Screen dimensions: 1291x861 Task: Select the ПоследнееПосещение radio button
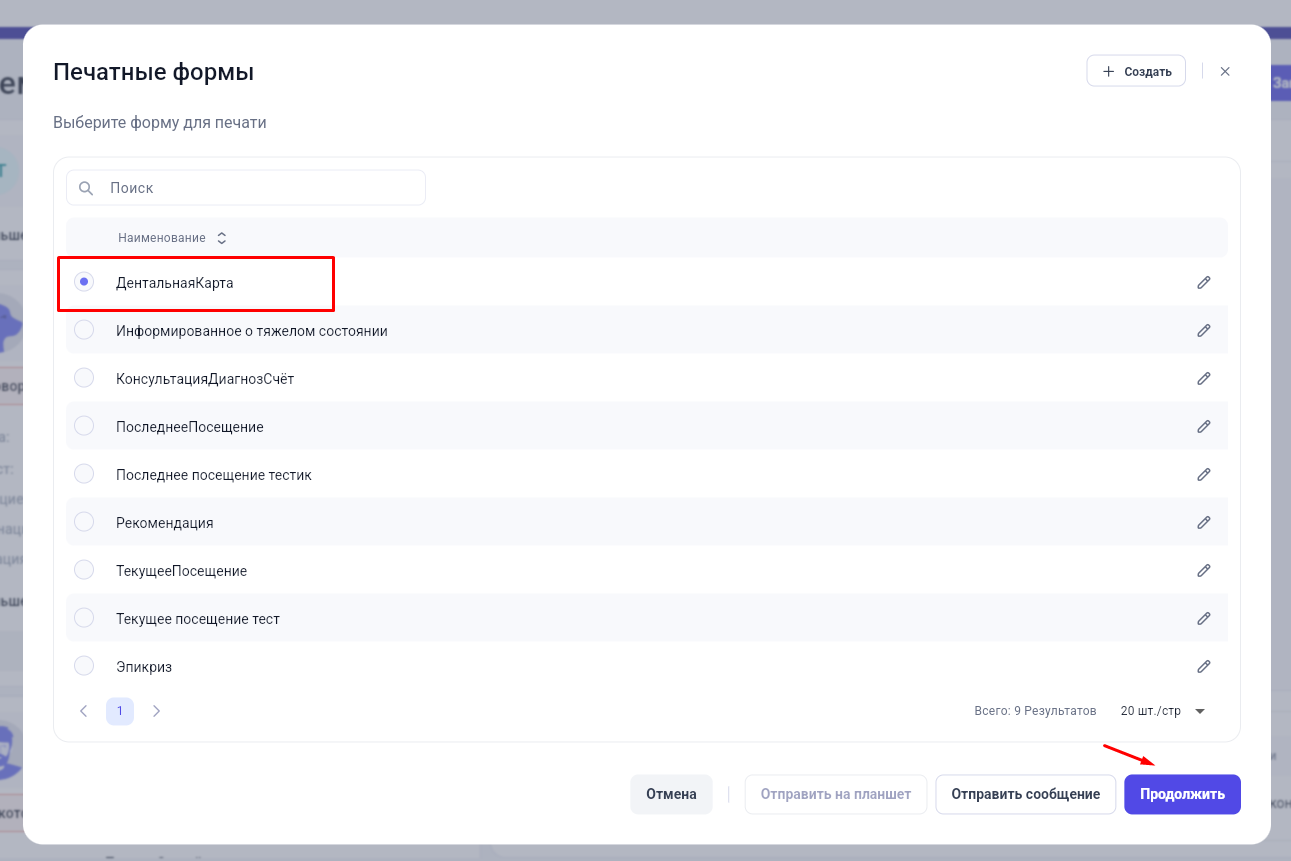pos(84,427)
